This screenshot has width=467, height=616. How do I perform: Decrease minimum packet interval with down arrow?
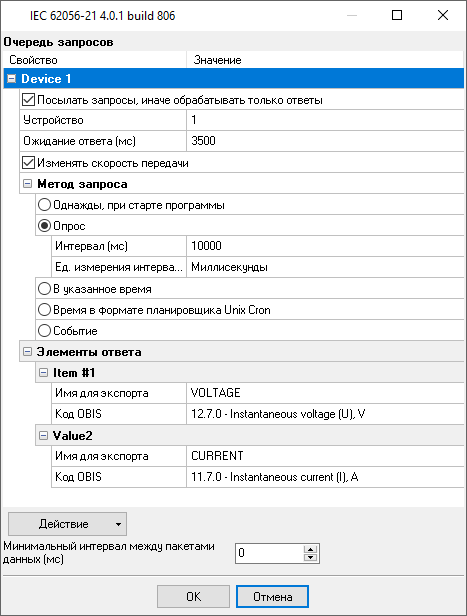tap(311, 557)
